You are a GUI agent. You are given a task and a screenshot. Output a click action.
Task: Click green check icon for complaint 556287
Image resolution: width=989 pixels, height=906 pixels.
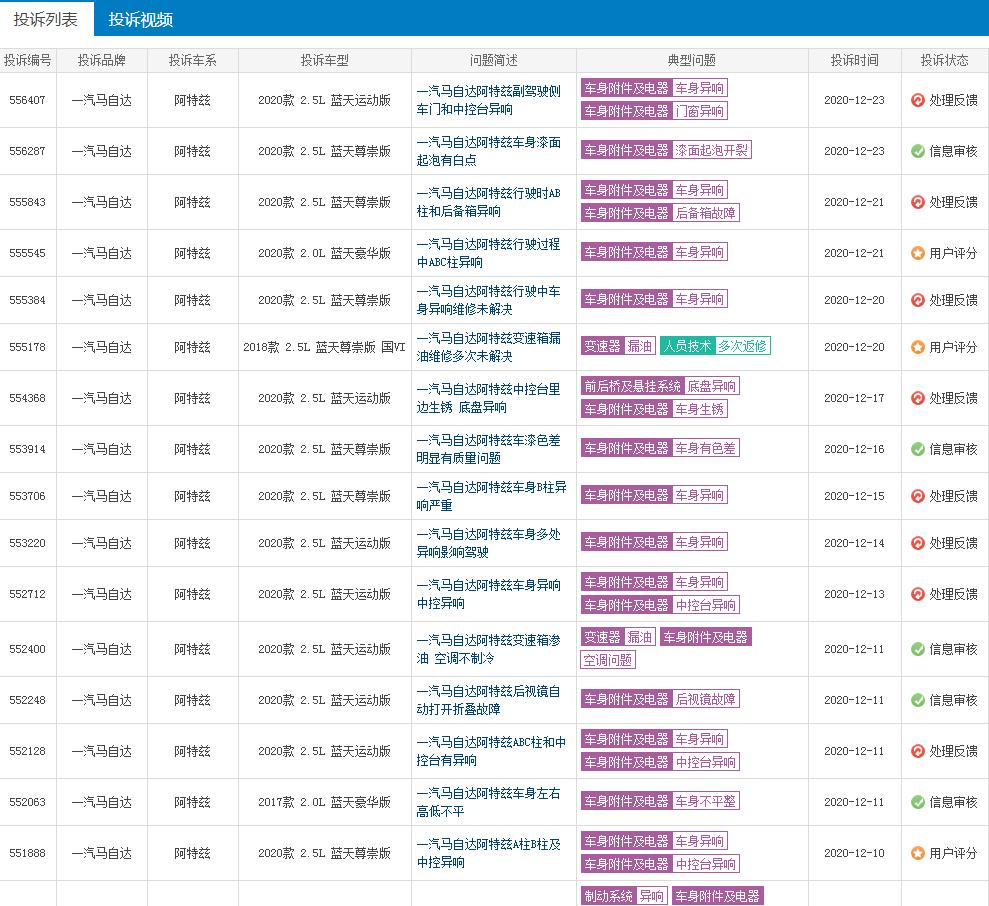(917, 151)
